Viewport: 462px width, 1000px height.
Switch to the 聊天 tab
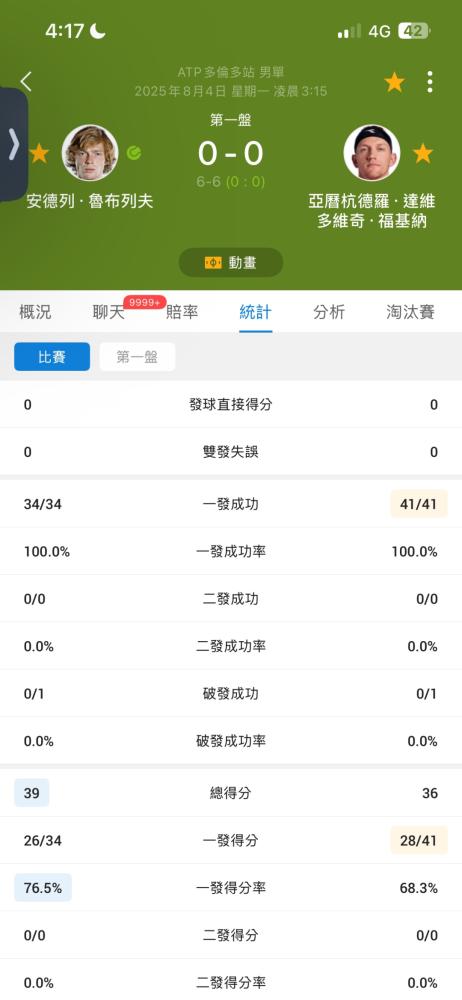tap(108, 312)
